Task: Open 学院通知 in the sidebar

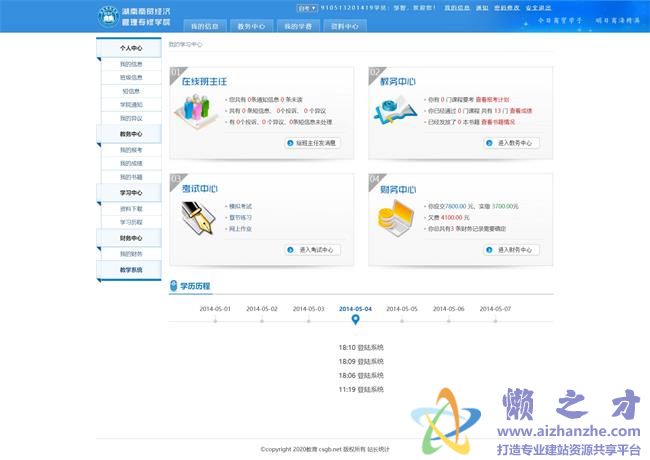Action: click(x=131, y=105)
